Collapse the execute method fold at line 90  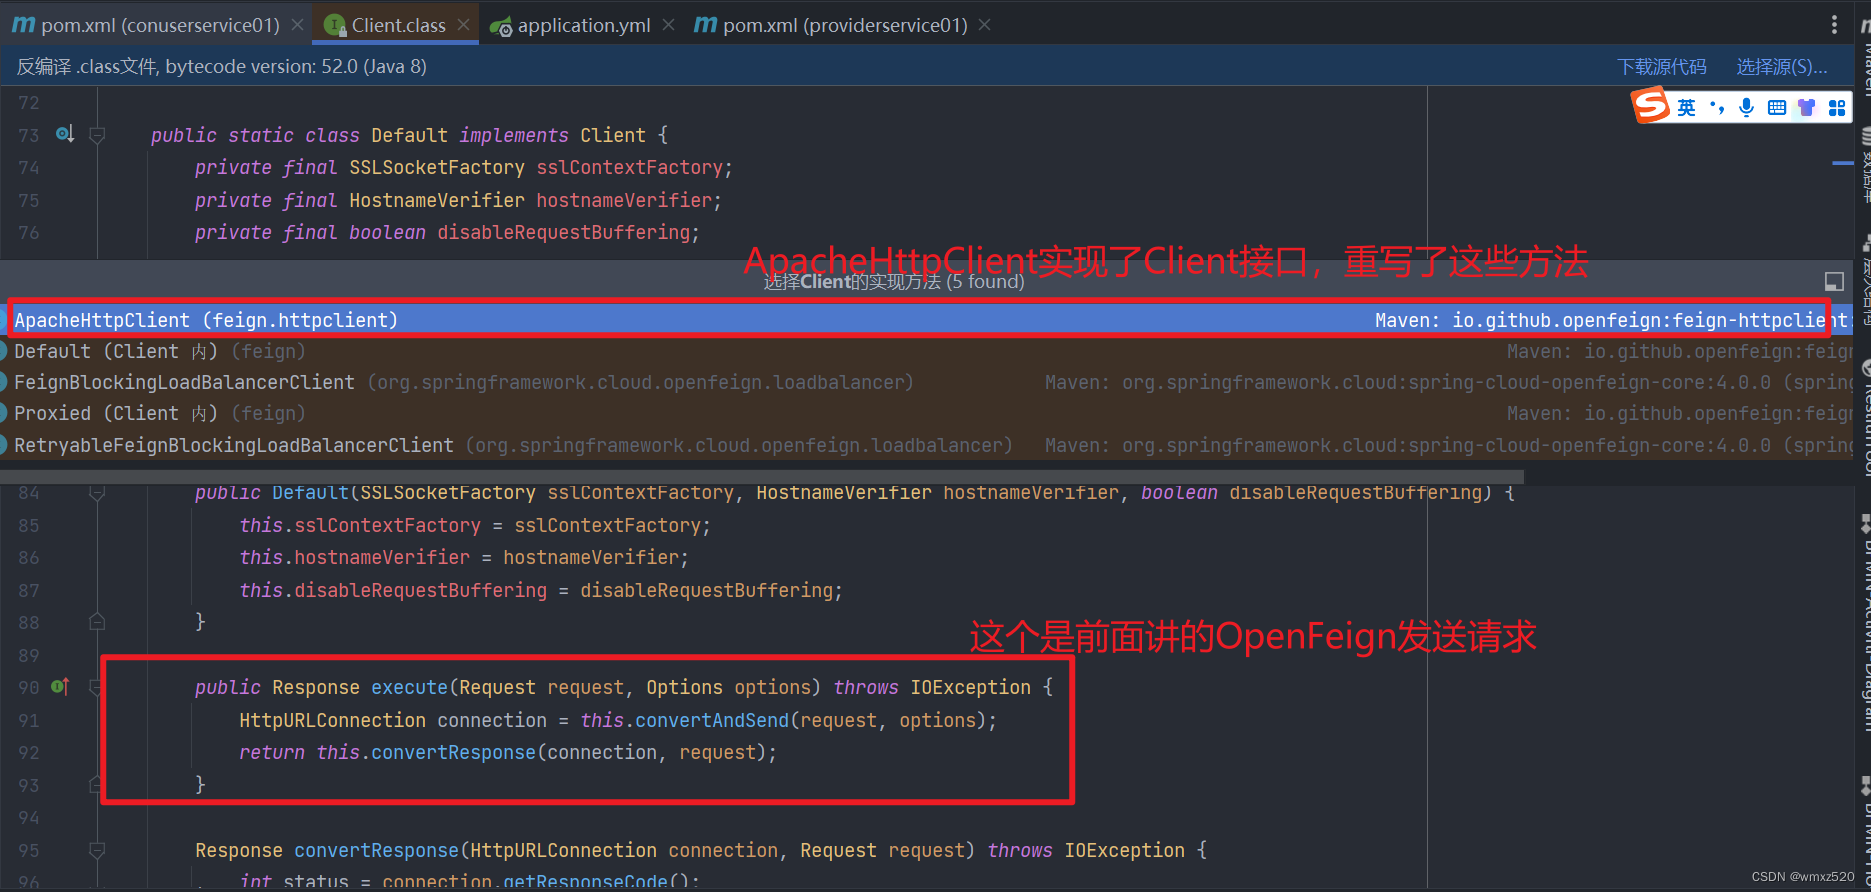[x=97, y=687]
